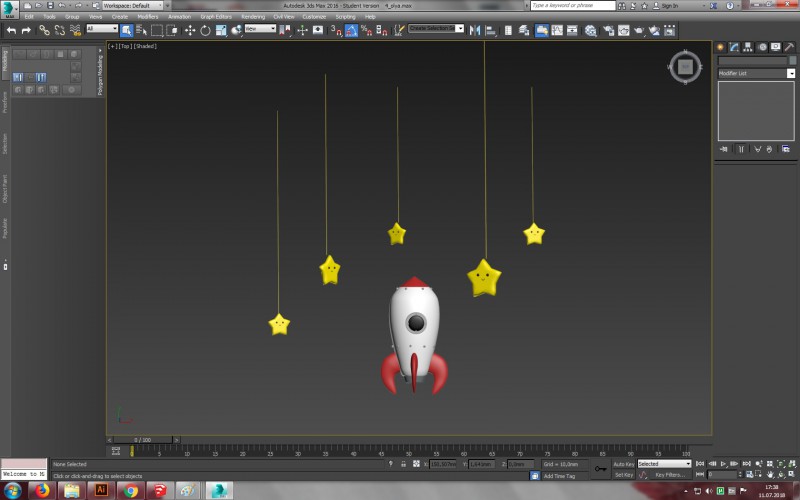Toggle Auto Key animation mode

(x=624, y=464)
